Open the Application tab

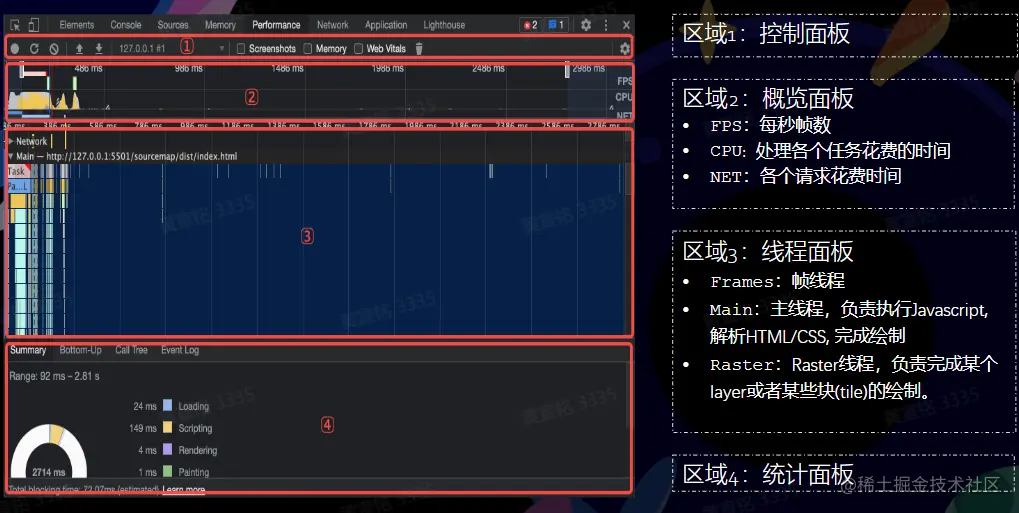coord(386,25)
